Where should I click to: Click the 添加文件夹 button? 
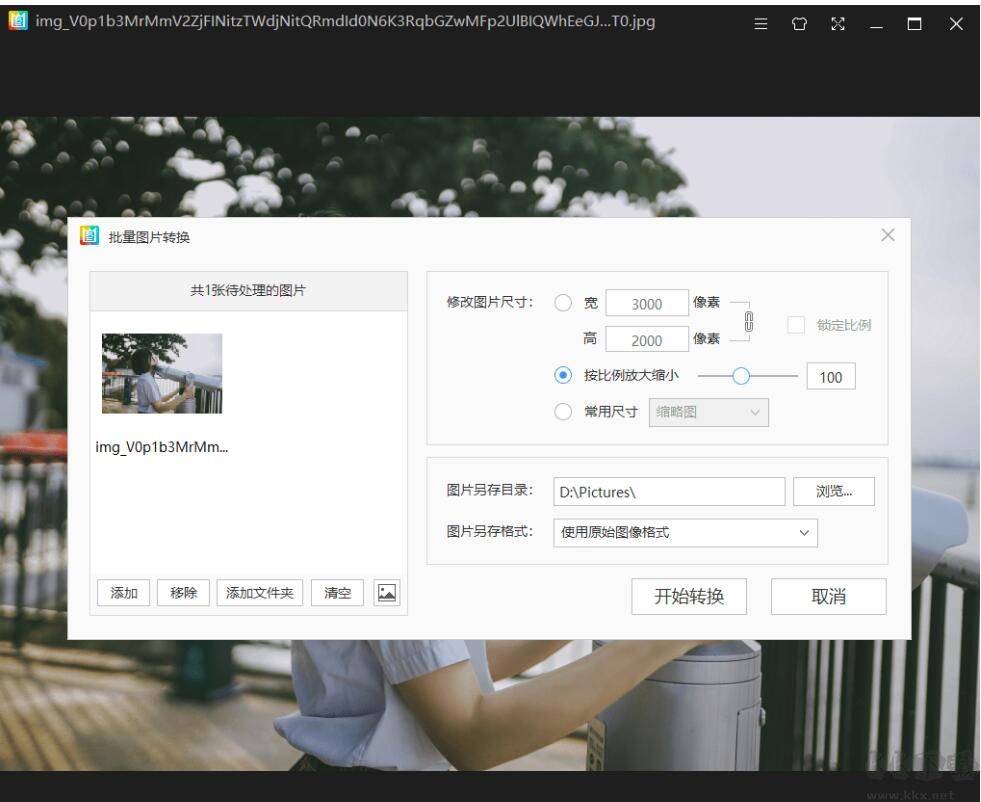coord(259,592)
